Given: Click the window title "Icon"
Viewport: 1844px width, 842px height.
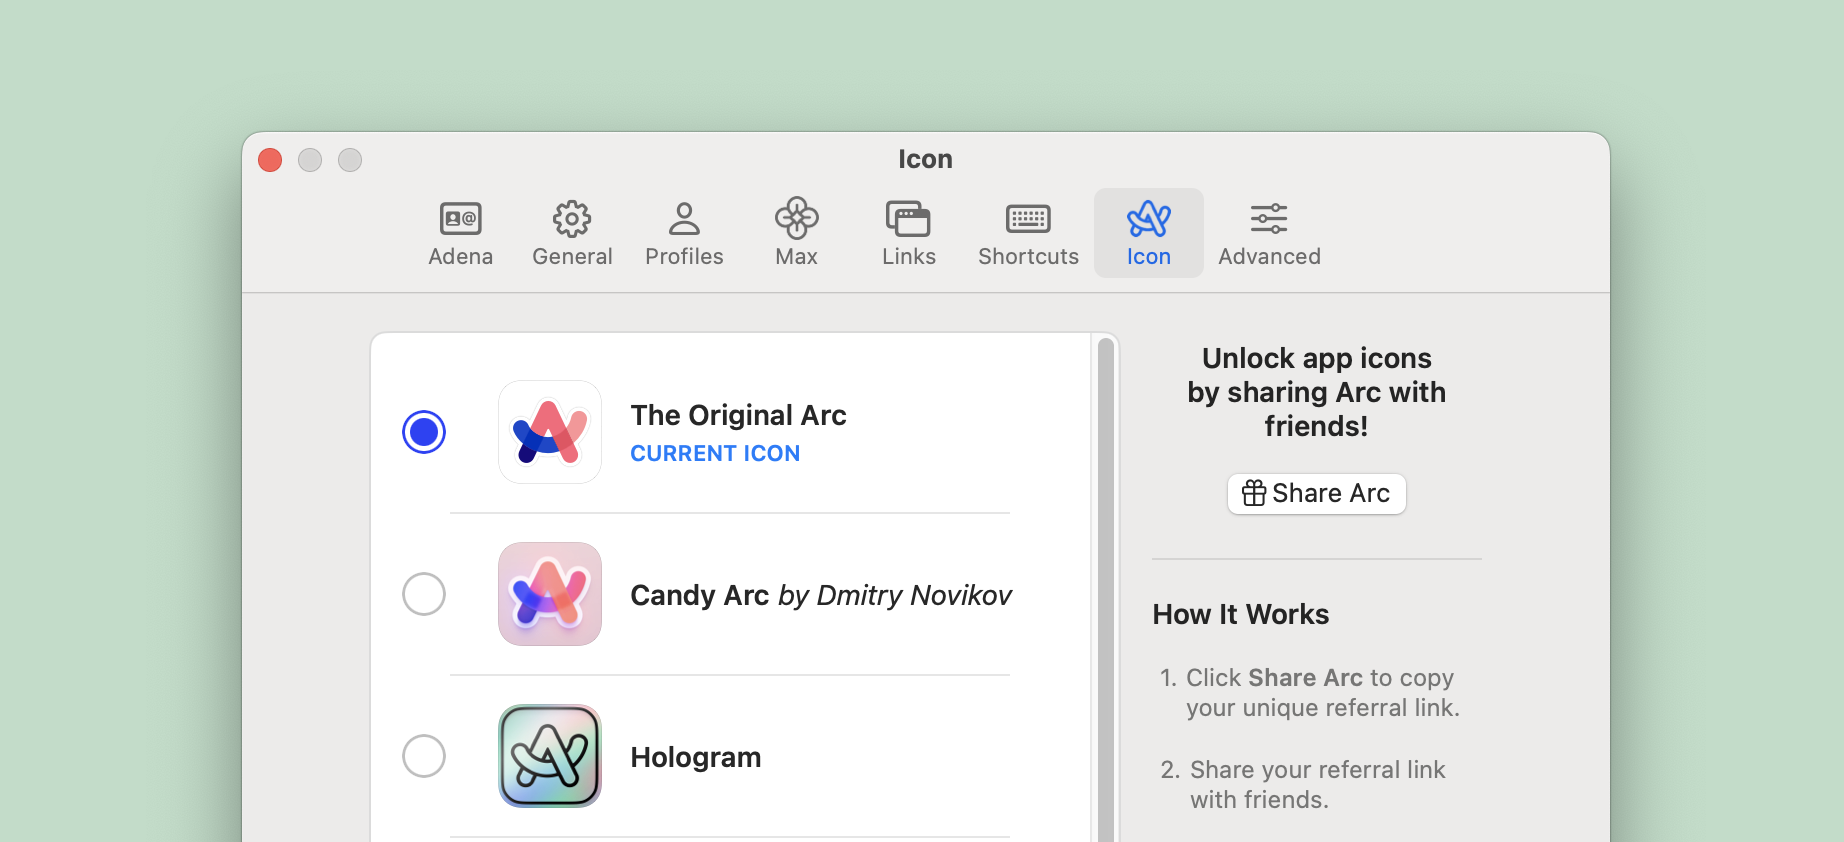Looking at the screenshot, I should coord(925,159).
